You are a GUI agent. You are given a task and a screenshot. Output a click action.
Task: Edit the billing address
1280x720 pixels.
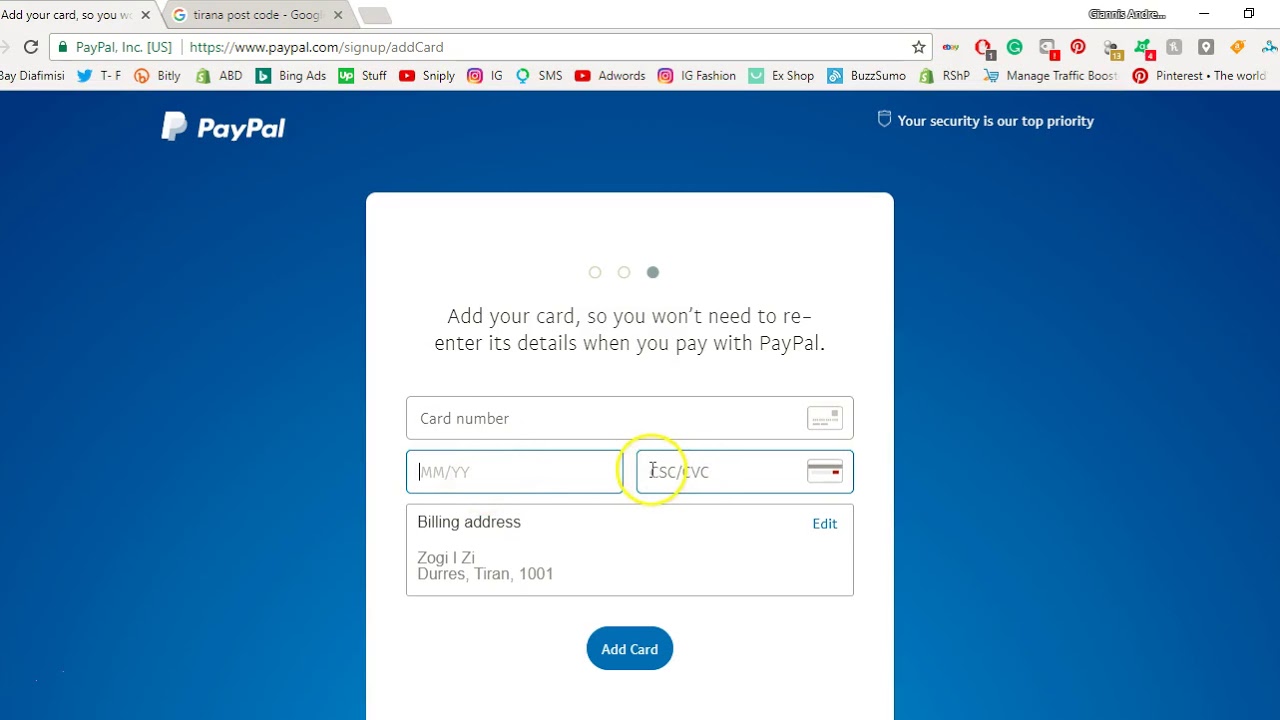pos(824,523)
